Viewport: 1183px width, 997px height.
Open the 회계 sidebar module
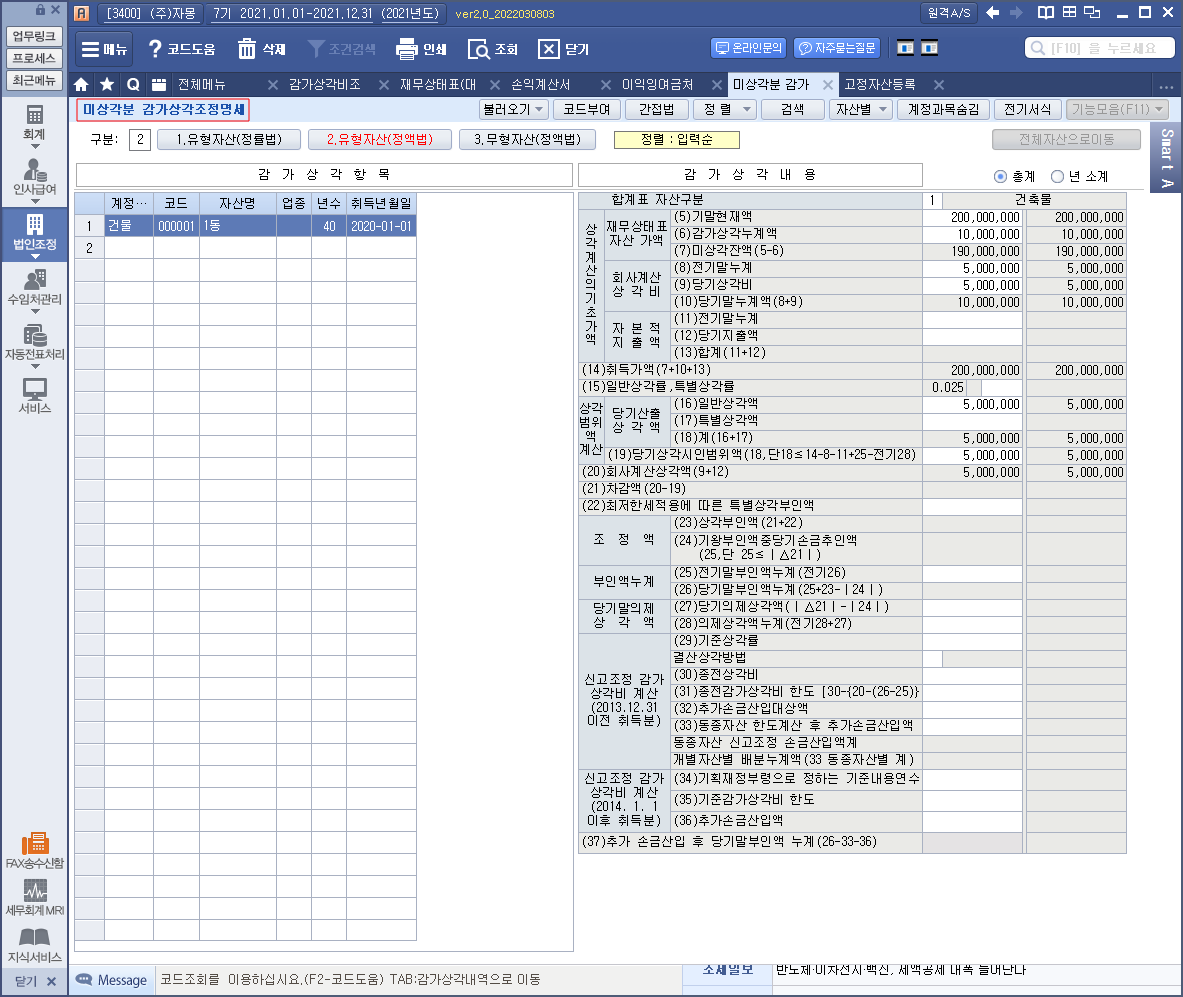34,123
